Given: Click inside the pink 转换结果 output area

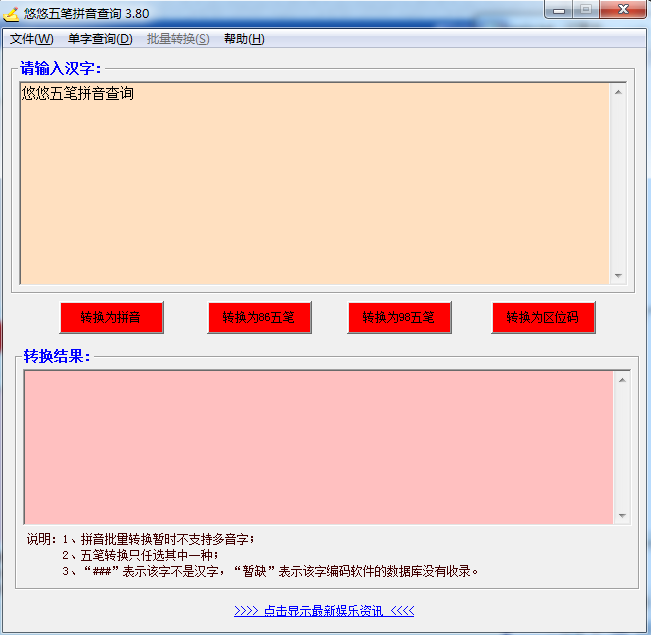Looking at the screenshot, I should 318,447.
